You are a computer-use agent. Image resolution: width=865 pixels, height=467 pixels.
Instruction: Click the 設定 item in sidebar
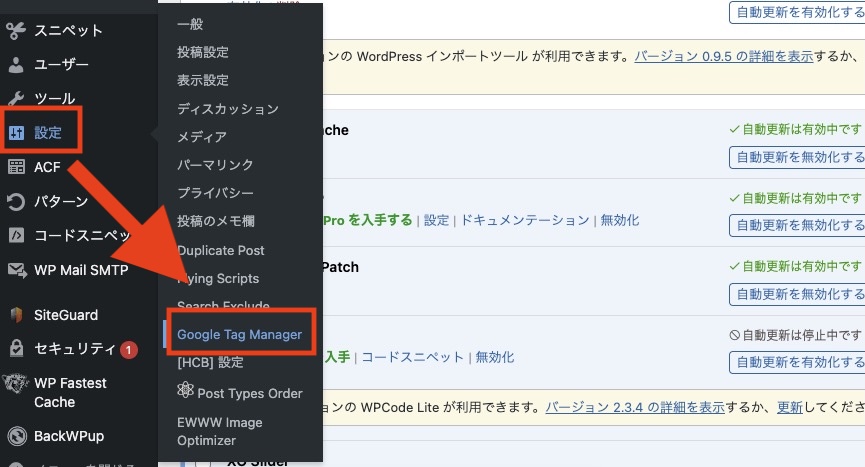[47, 133]
